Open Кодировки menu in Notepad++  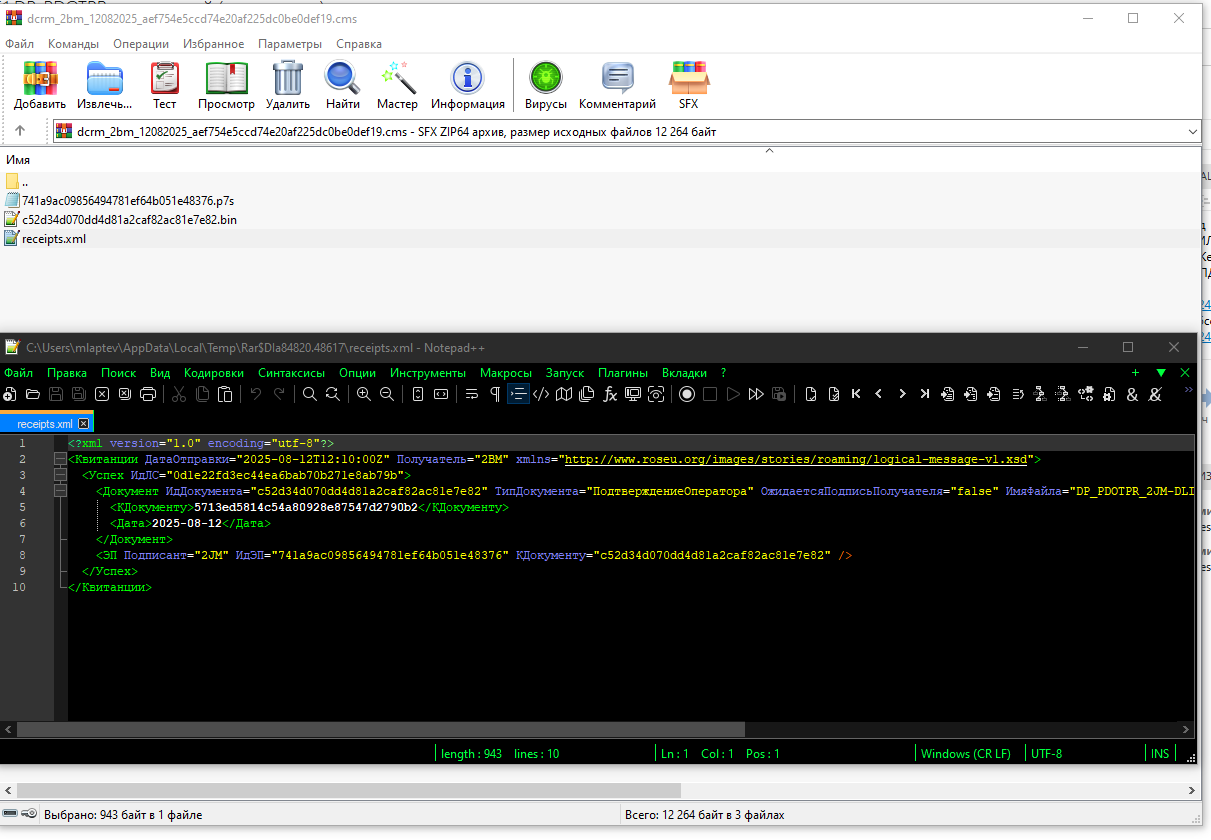214,373
